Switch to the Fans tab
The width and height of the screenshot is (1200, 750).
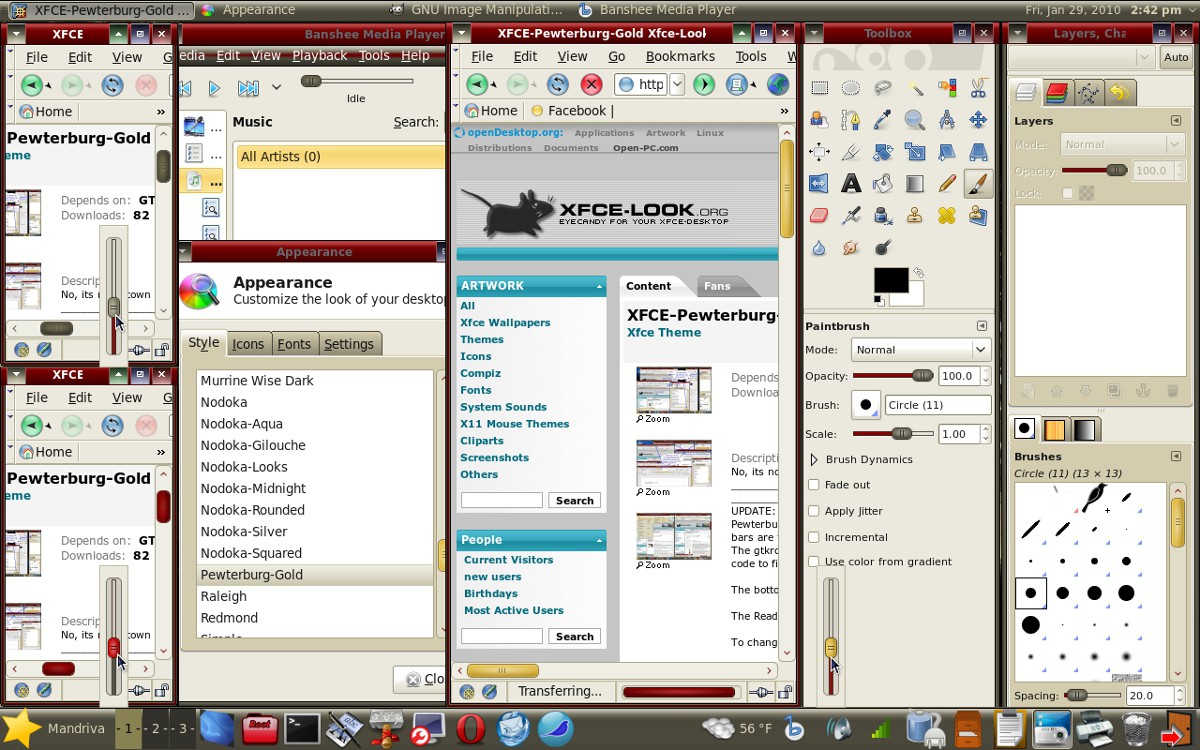tap(717, 286)
